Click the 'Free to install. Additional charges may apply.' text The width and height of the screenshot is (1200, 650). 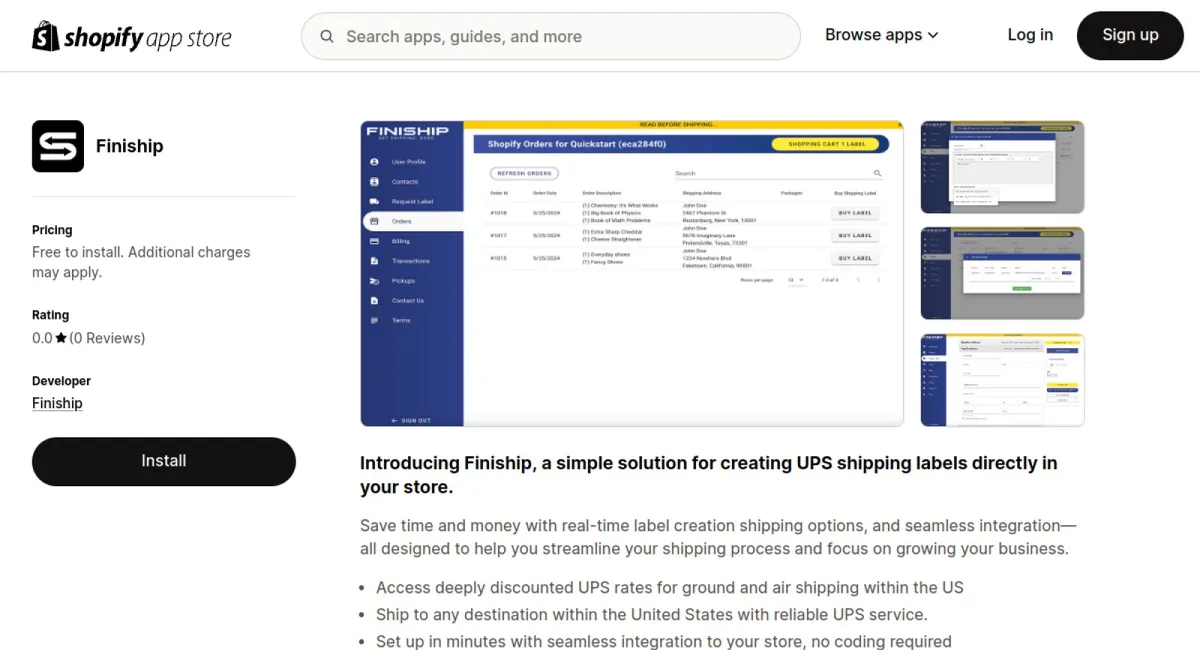click(141, 262)
